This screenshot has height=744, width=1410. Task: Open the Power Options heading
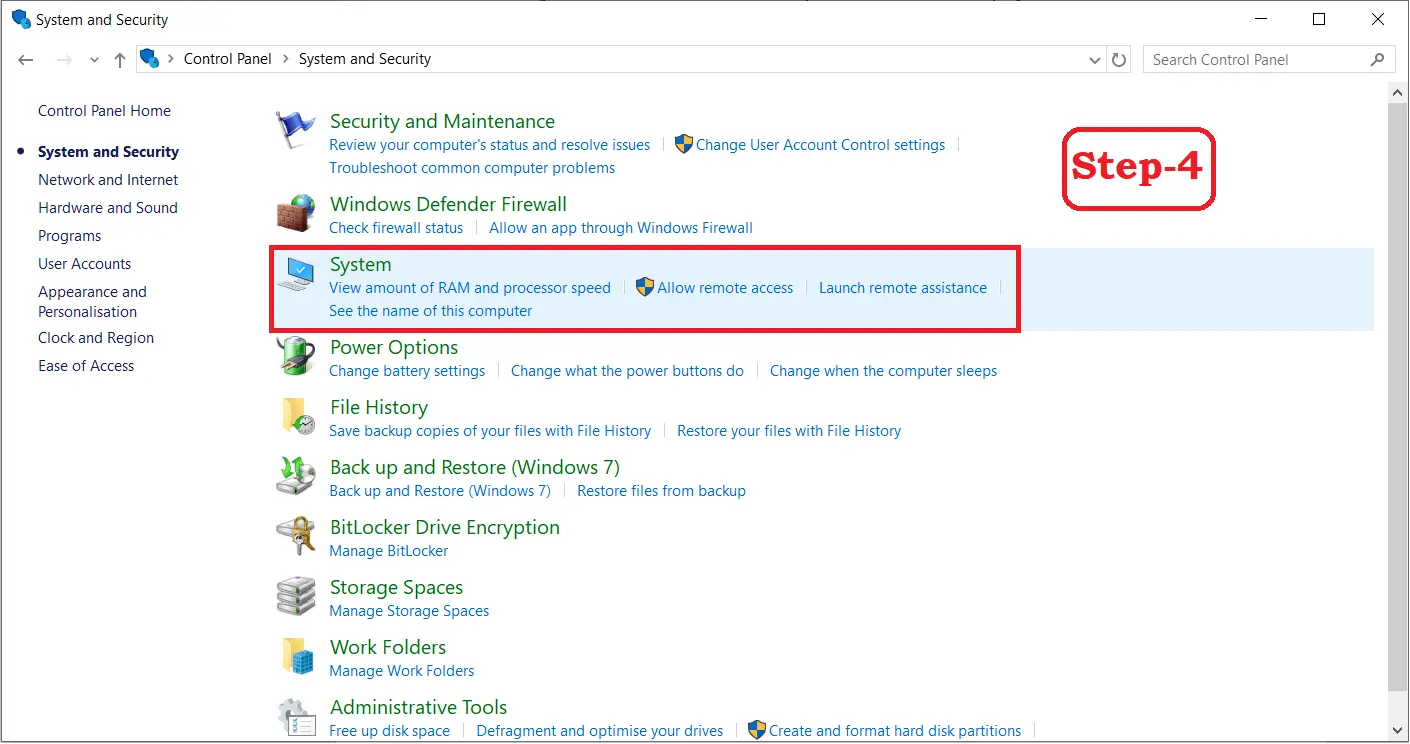pos(394,348)
